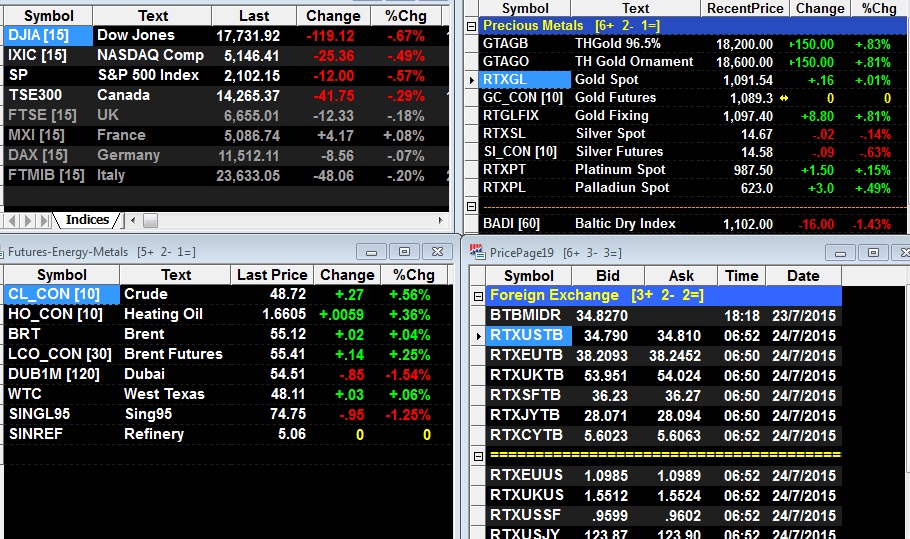Image resolution: width=910 pixels, height=539 pixels.
Task: Close the Futures-Energy-Metals window
Action: click(x=438, y=252)
